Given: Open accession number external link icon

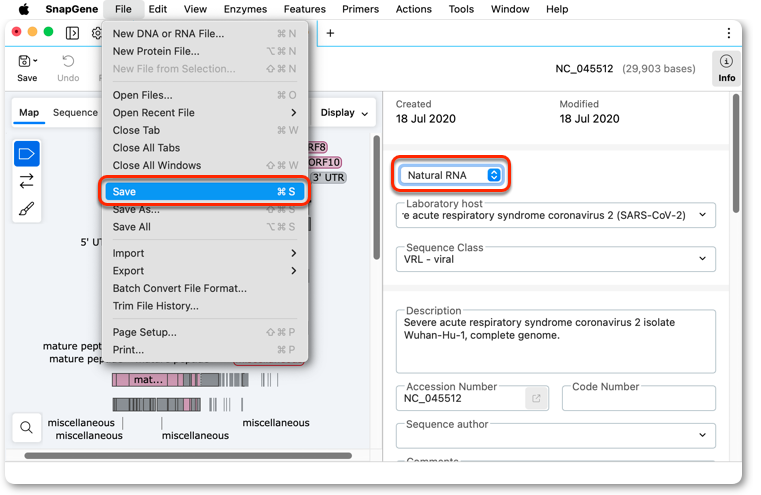Looking at the screenshot, I should (536, 398).
